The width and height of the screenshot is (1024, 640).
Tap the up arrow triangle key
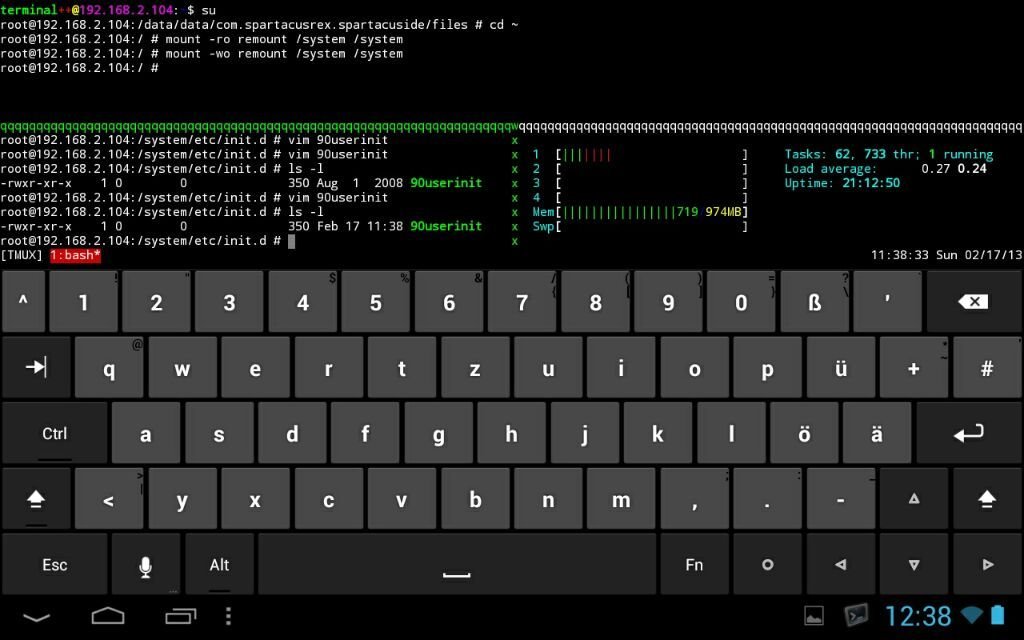(x=914, y=499)
